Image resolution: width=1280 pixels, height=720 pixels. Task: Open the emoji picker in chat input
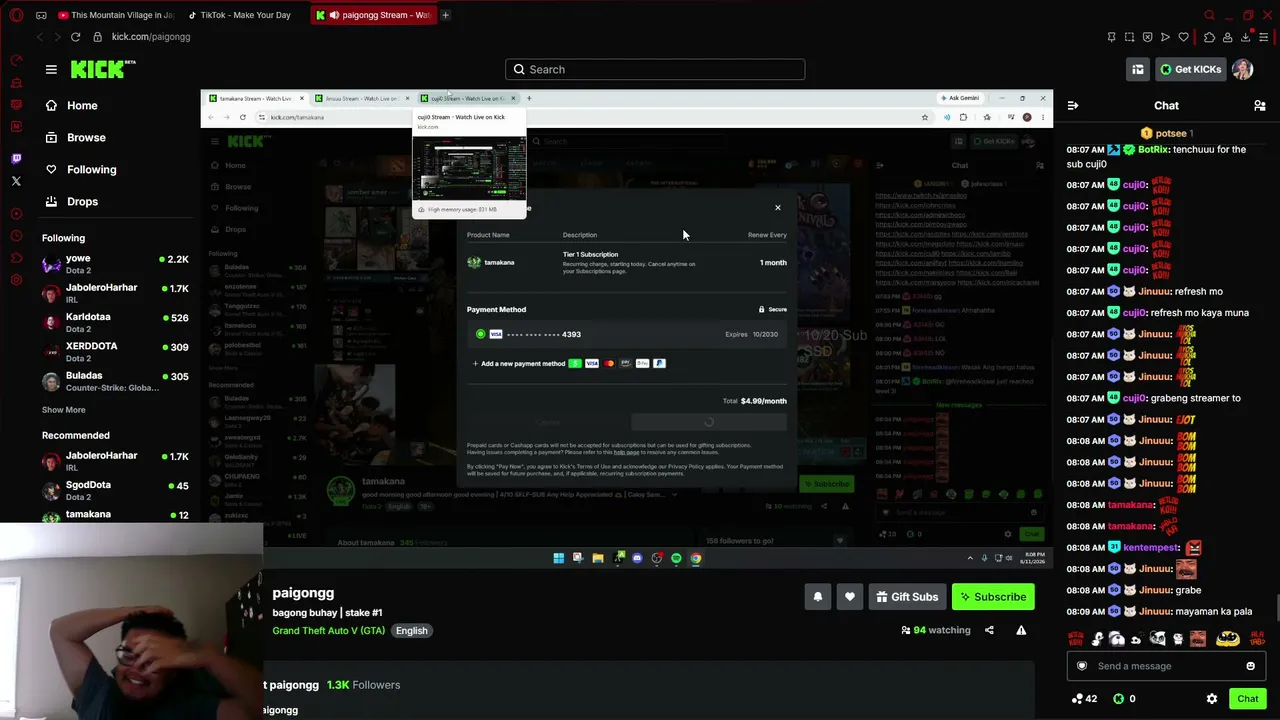click(x=1250, y=666)
